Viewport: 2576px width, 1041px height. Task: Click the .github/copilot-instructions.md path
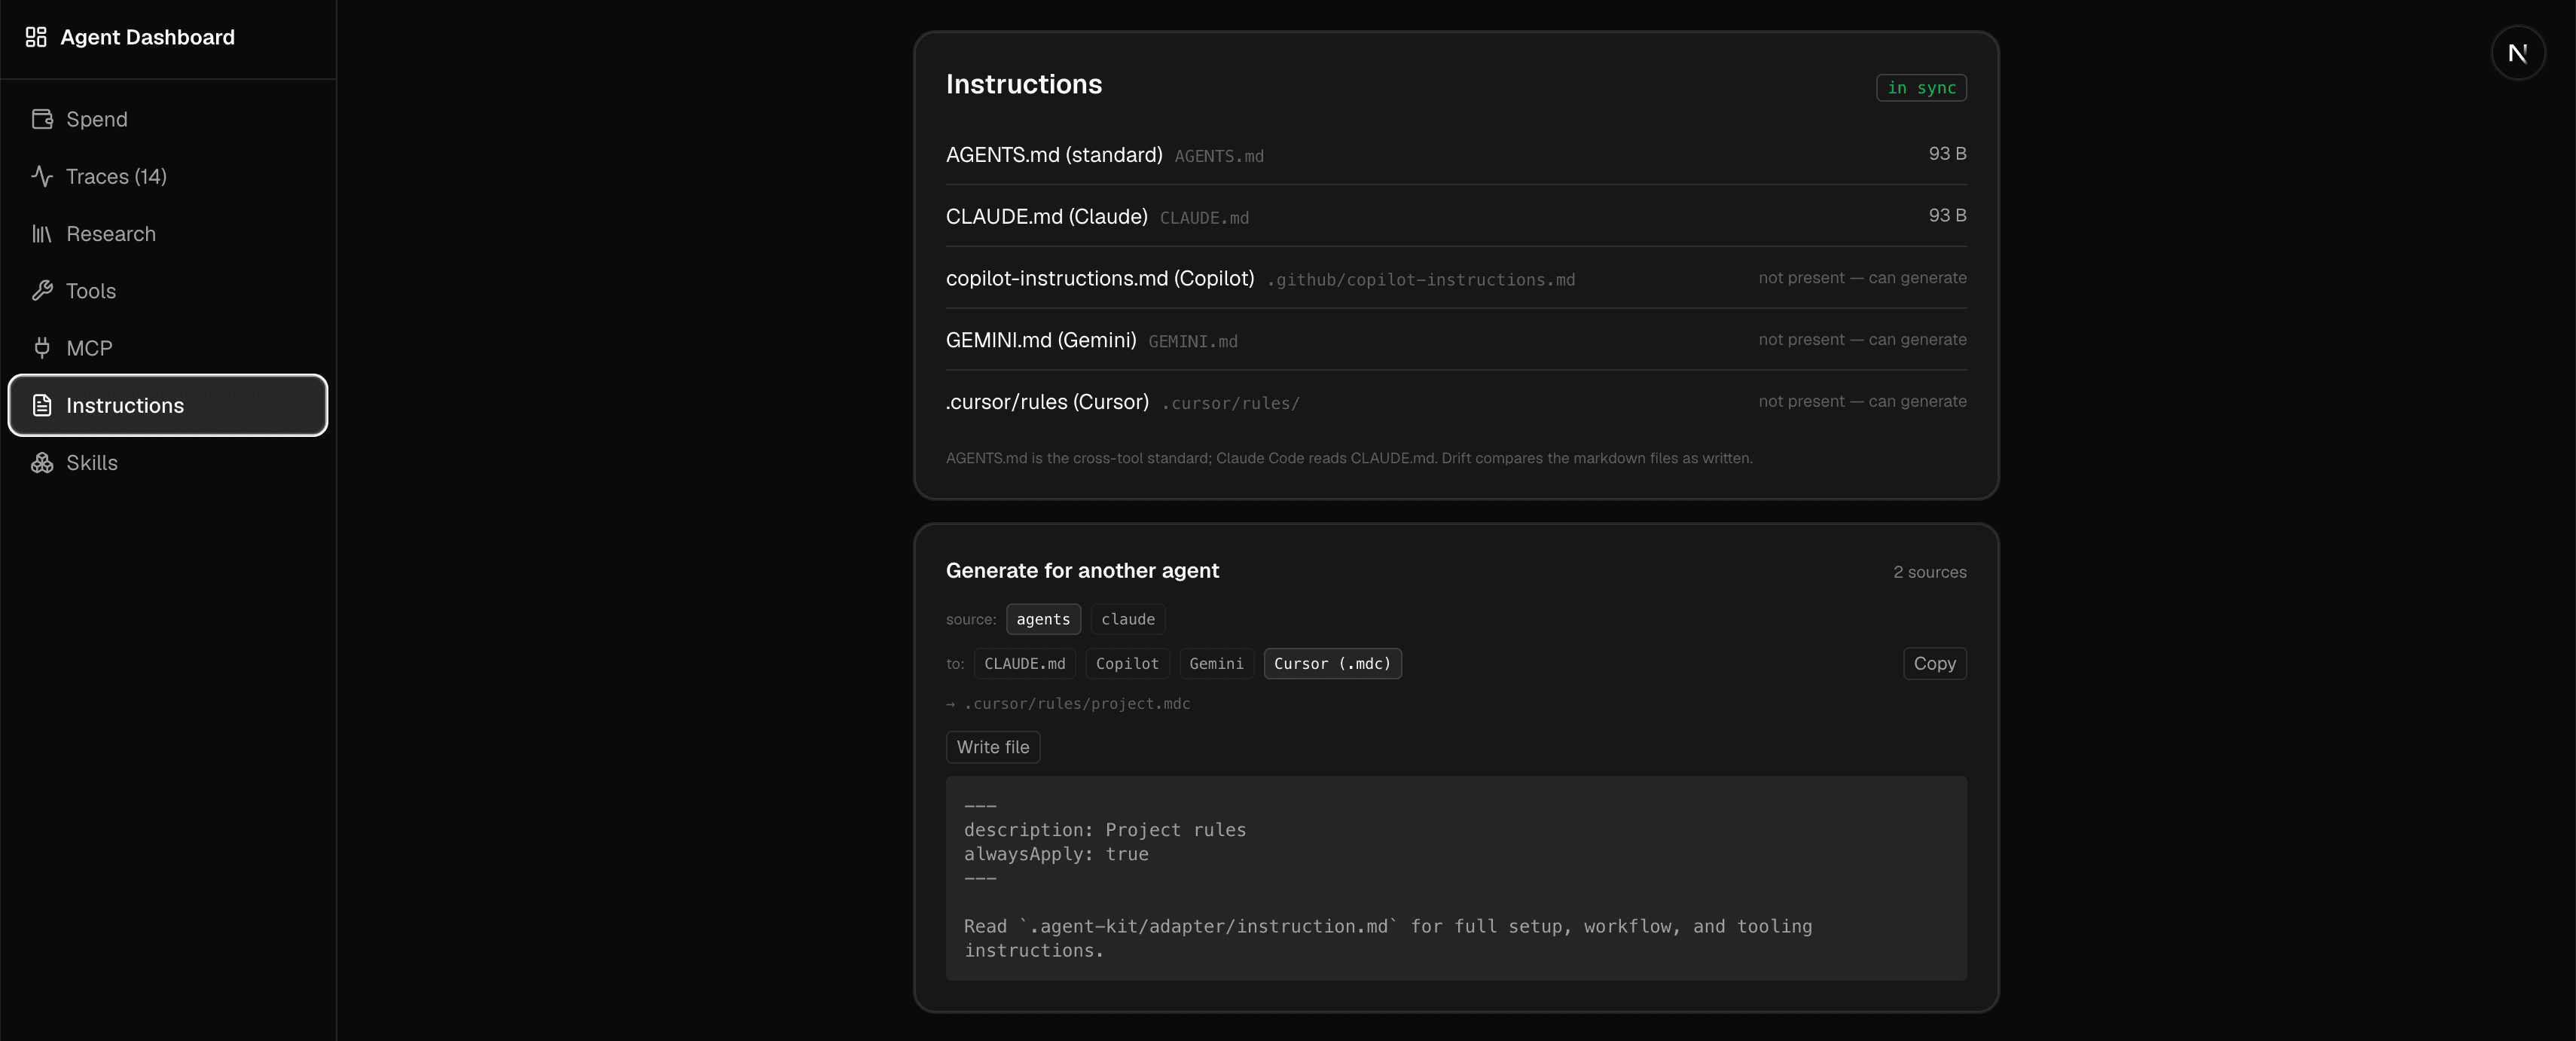tap(1421, 280)
